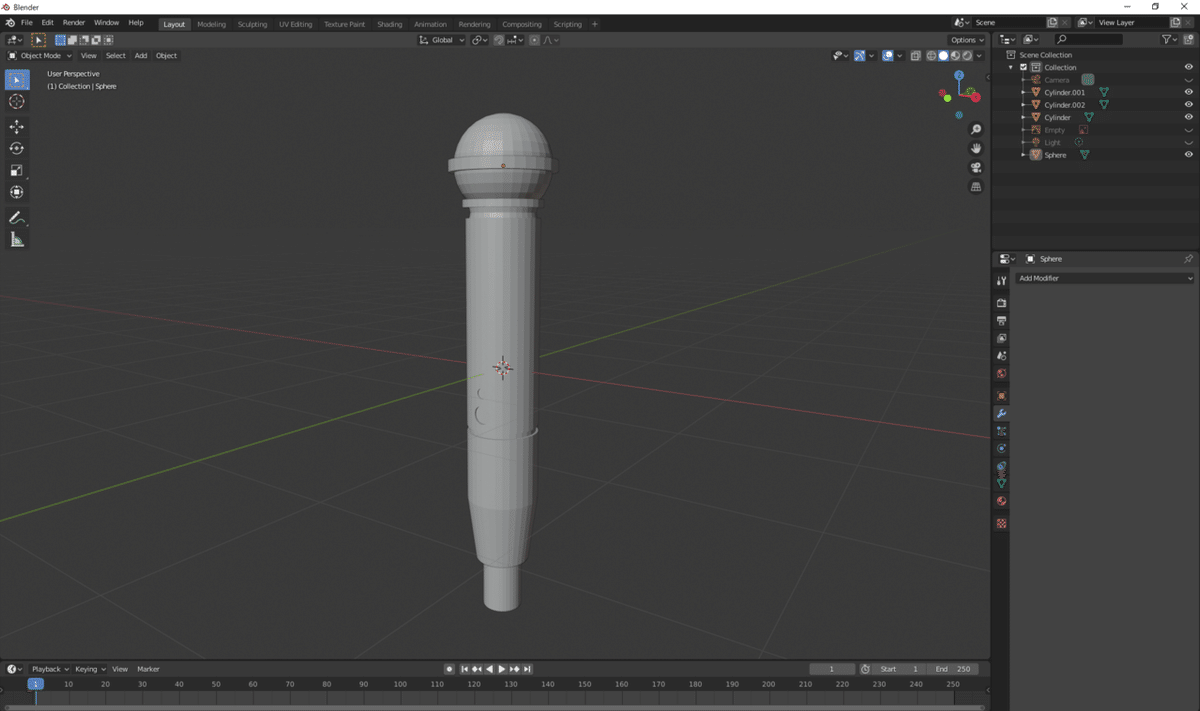Switch to rendered viewport shading
The height and width of the screenshot is (711, 1200).
[x=967, y=56]
